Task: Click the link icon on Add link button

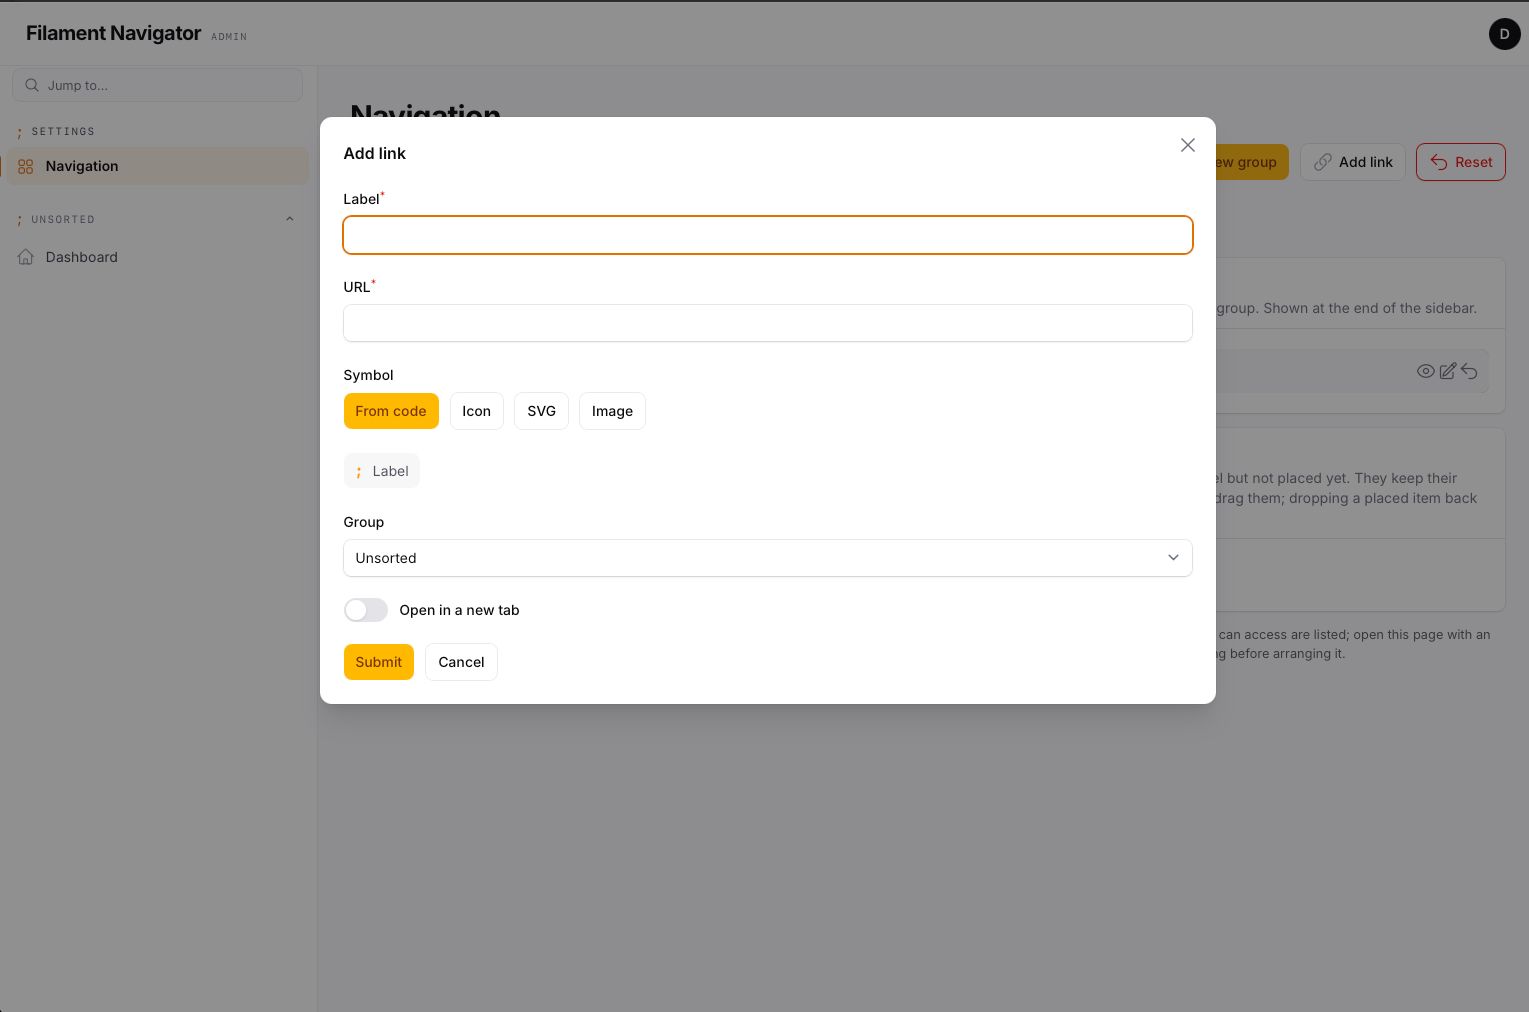Action: [1323, 162]
